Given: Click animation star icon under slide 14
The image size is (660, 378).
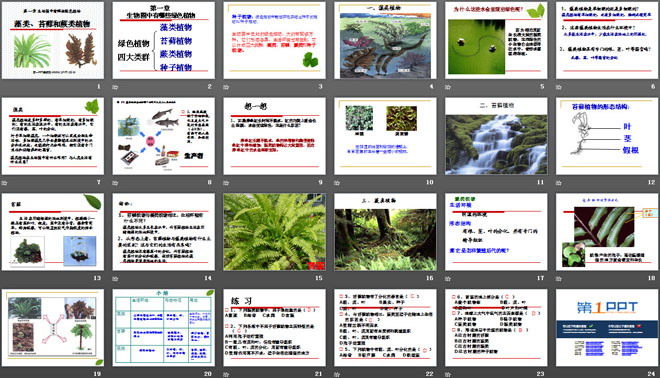Looking at the screenshot, I should pyautogui.click(x=115, y=279).
